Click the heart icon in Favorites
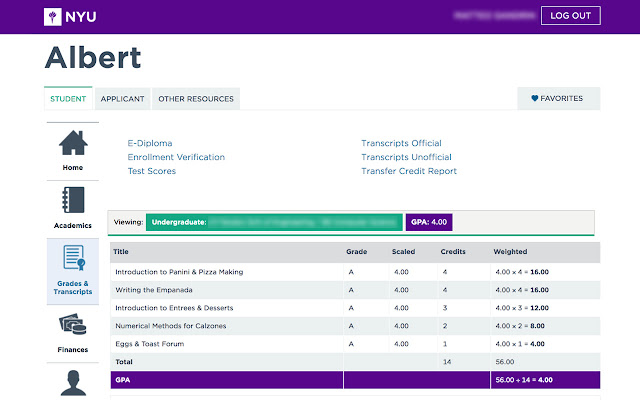The width and height of the screenshot is (640, 400). (535, 98)
